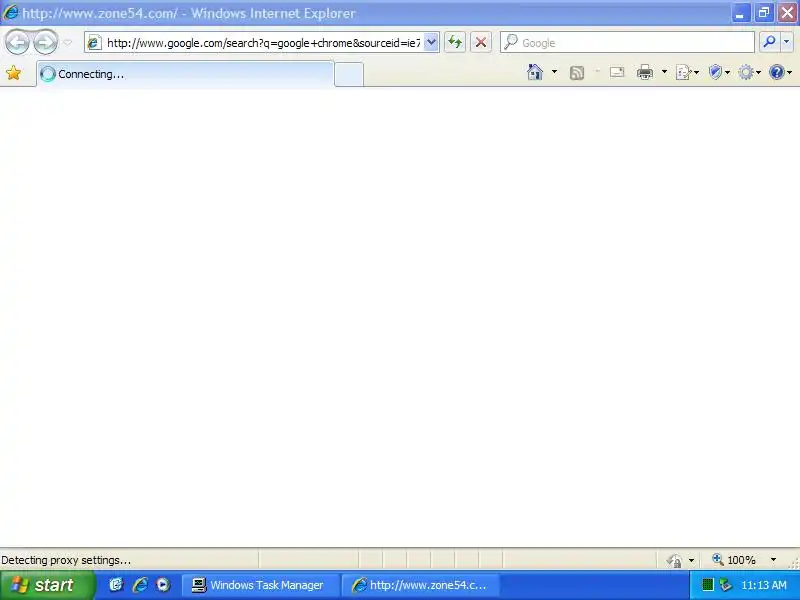Click the 11:13 AM clock
Image resolution: width=800 pixels, height=600 pixels.
click(764, 585)
